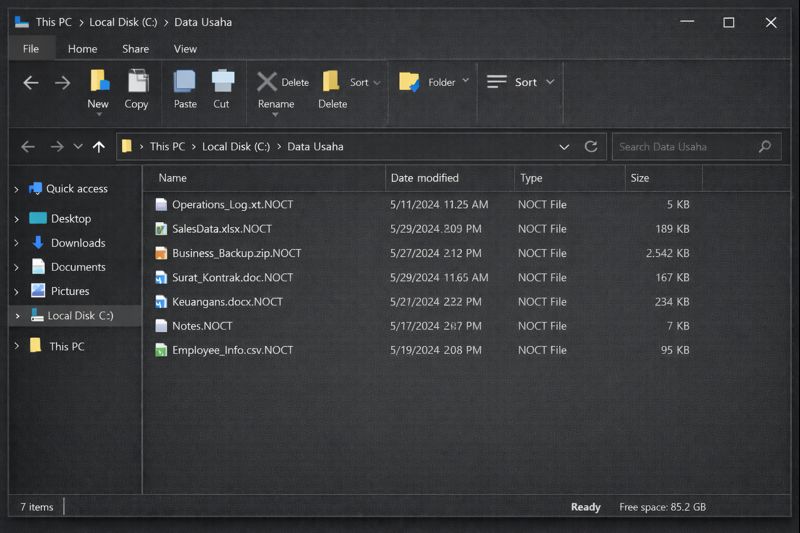Select the SalesData.xlsx.NOCT file

pos(221,229)
